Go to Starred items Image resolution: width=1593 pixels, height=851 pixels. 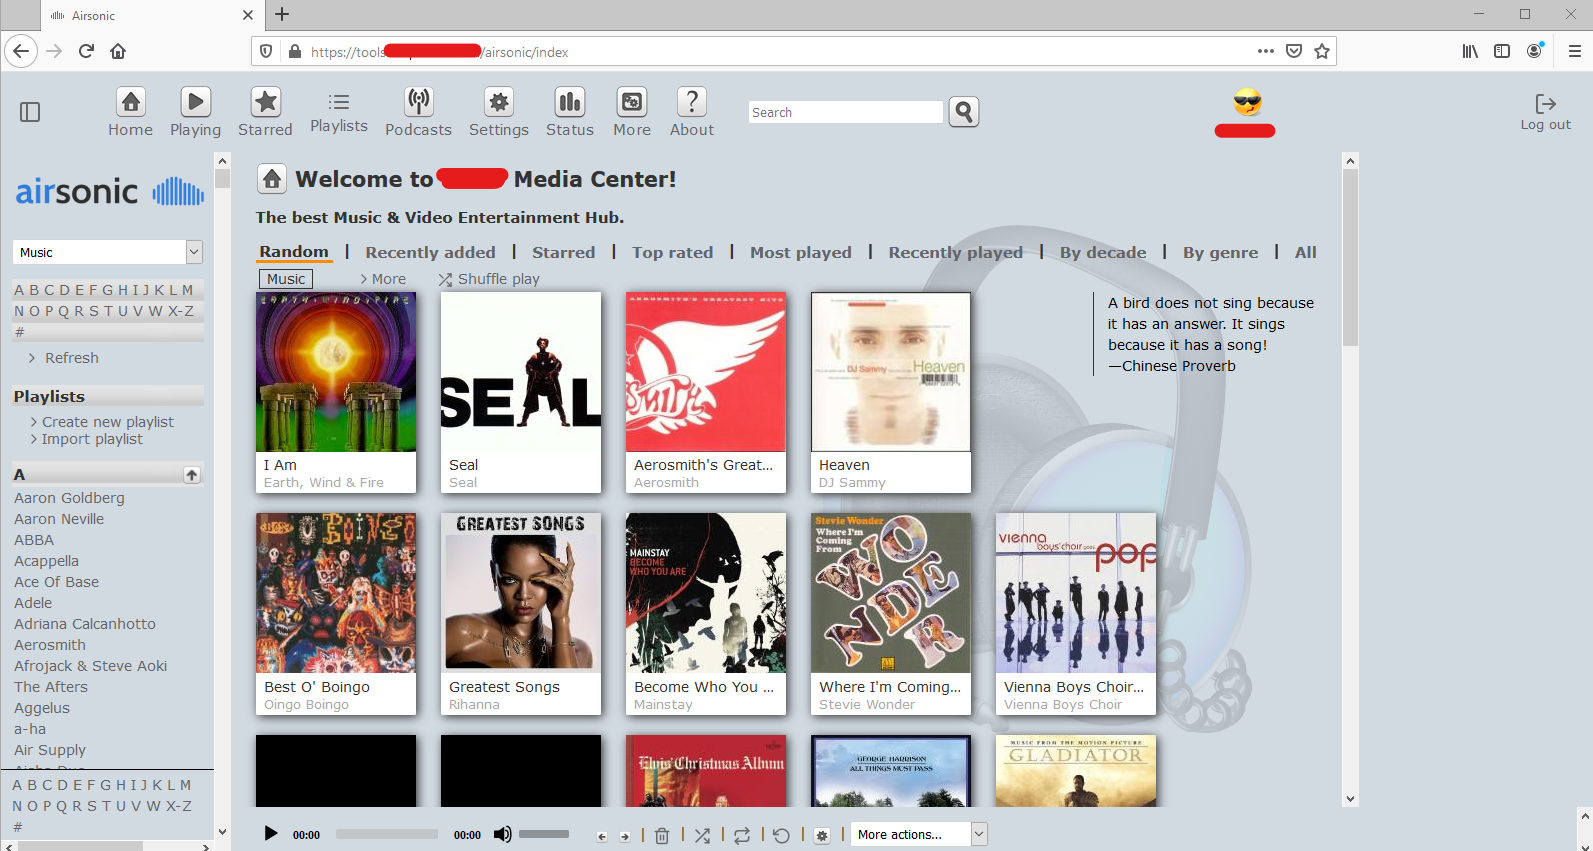266,102
